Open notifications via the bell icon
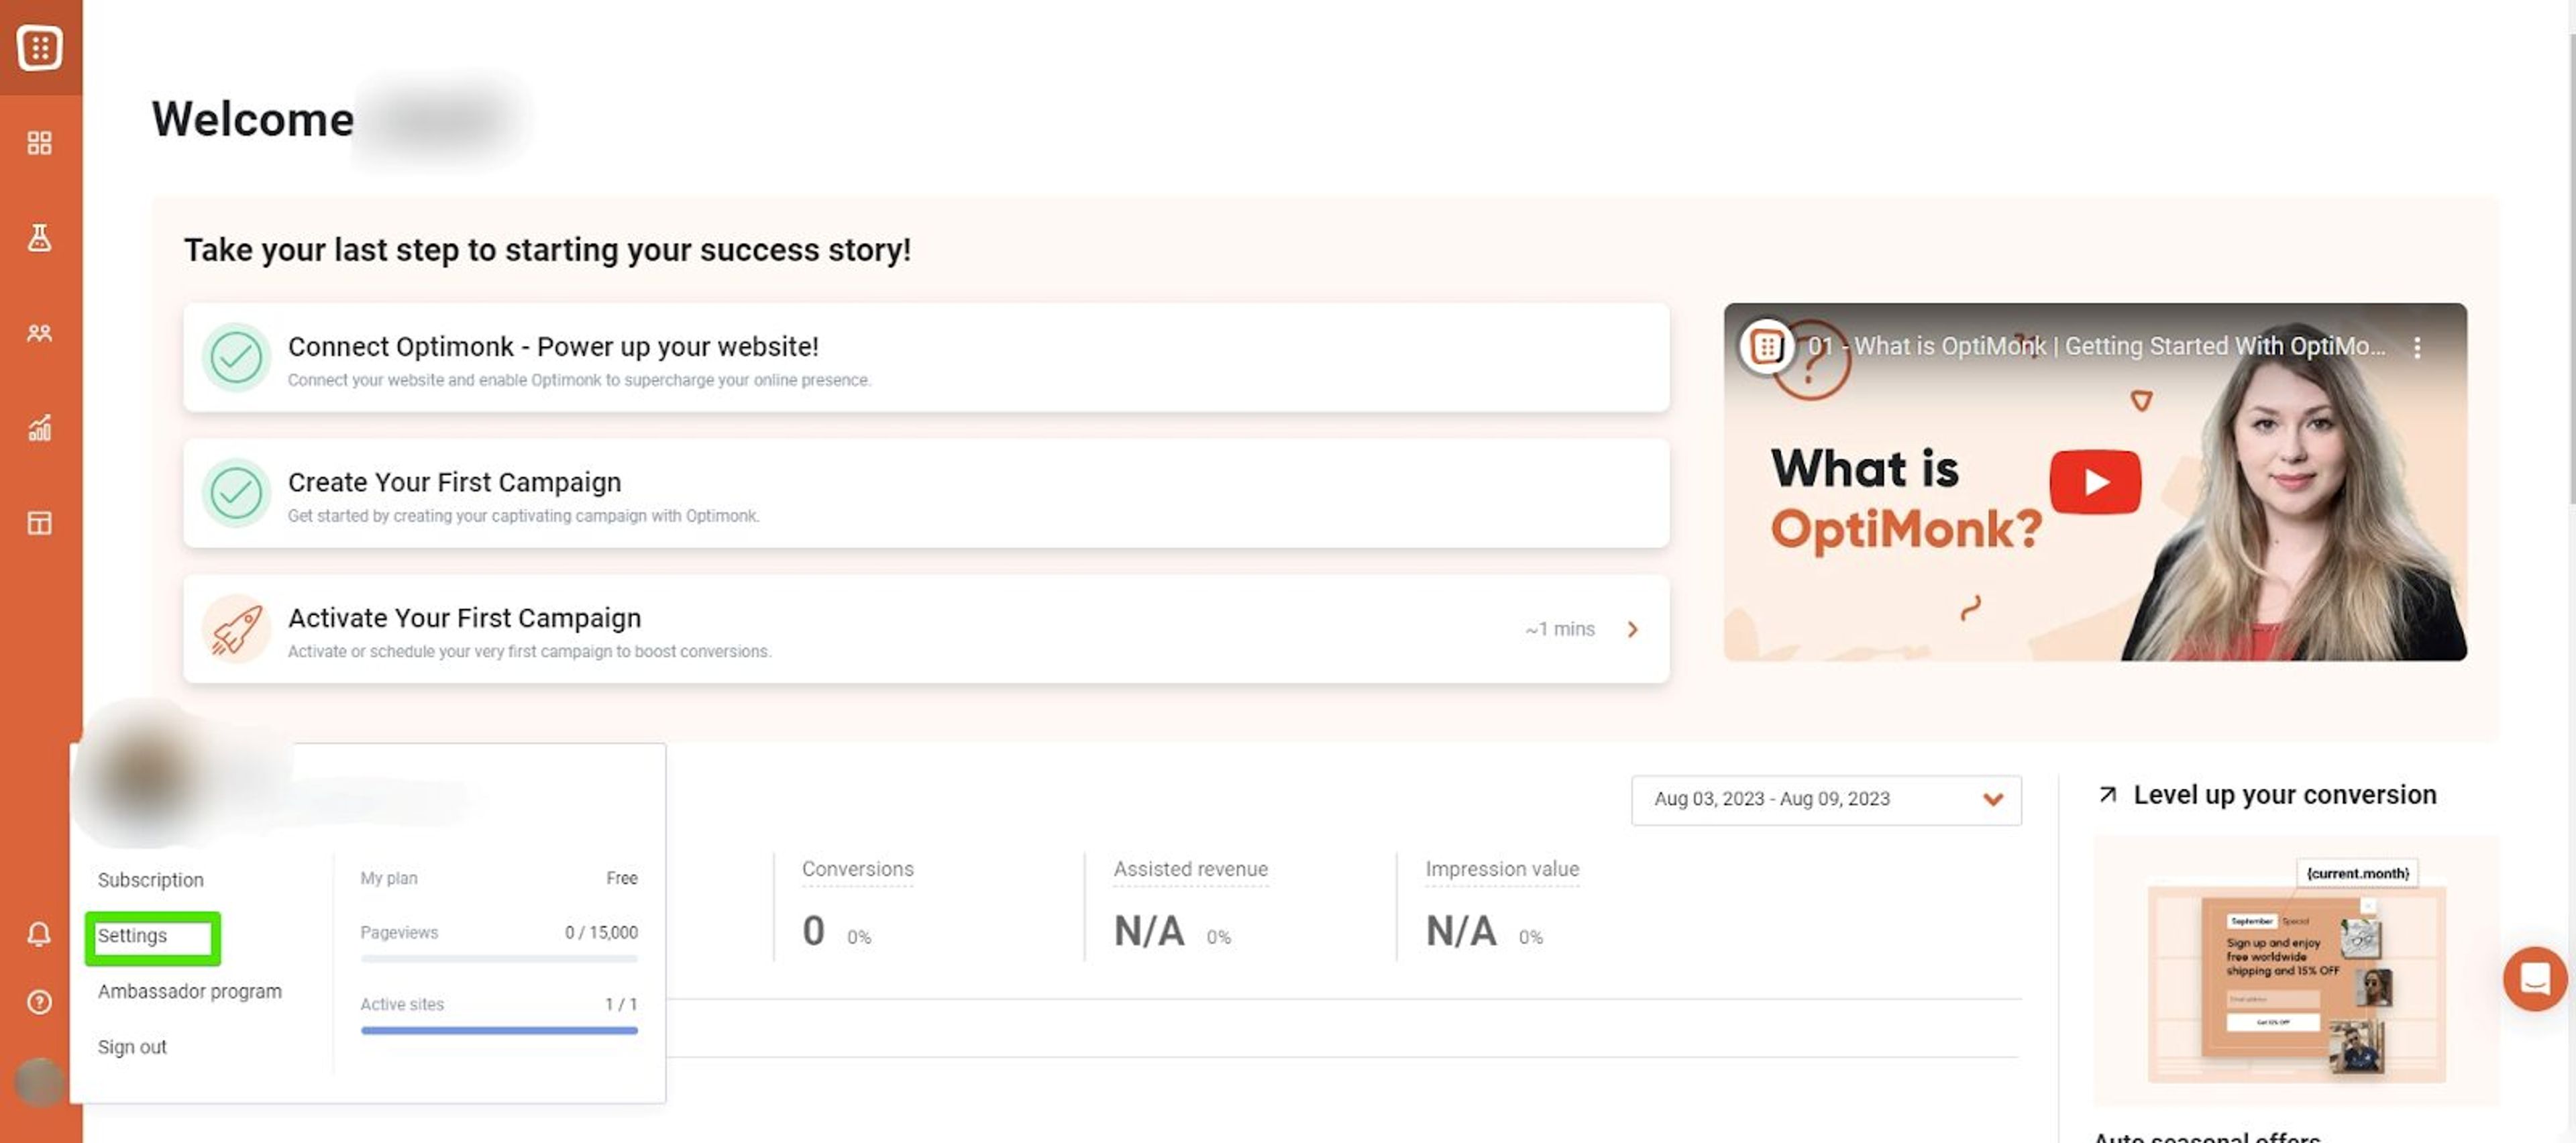2576x1143 pixels. [x=40, y=934]
